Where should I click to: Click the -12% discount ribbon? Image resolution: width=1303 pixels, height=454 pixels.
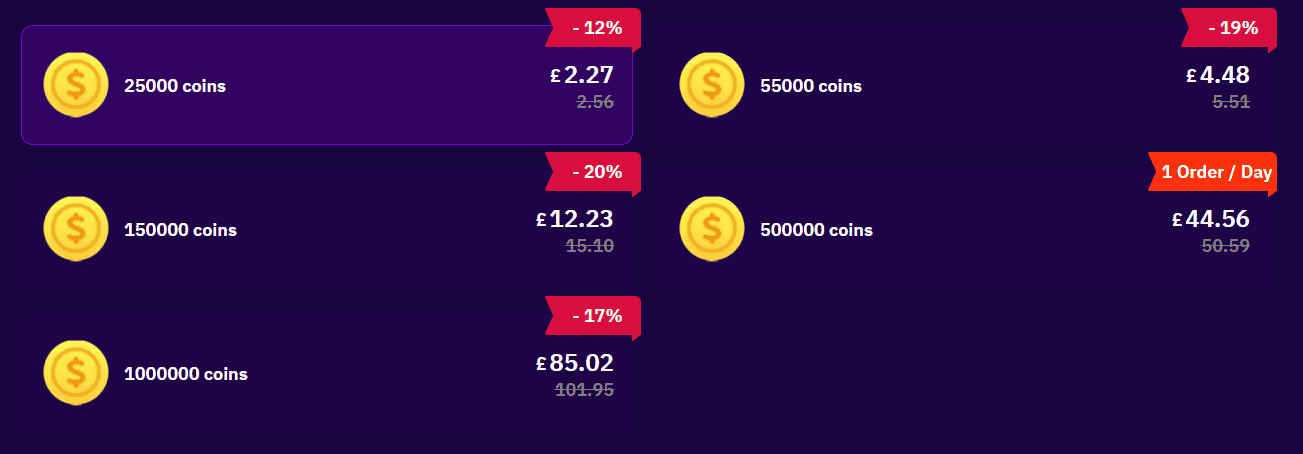click(593, 28)
